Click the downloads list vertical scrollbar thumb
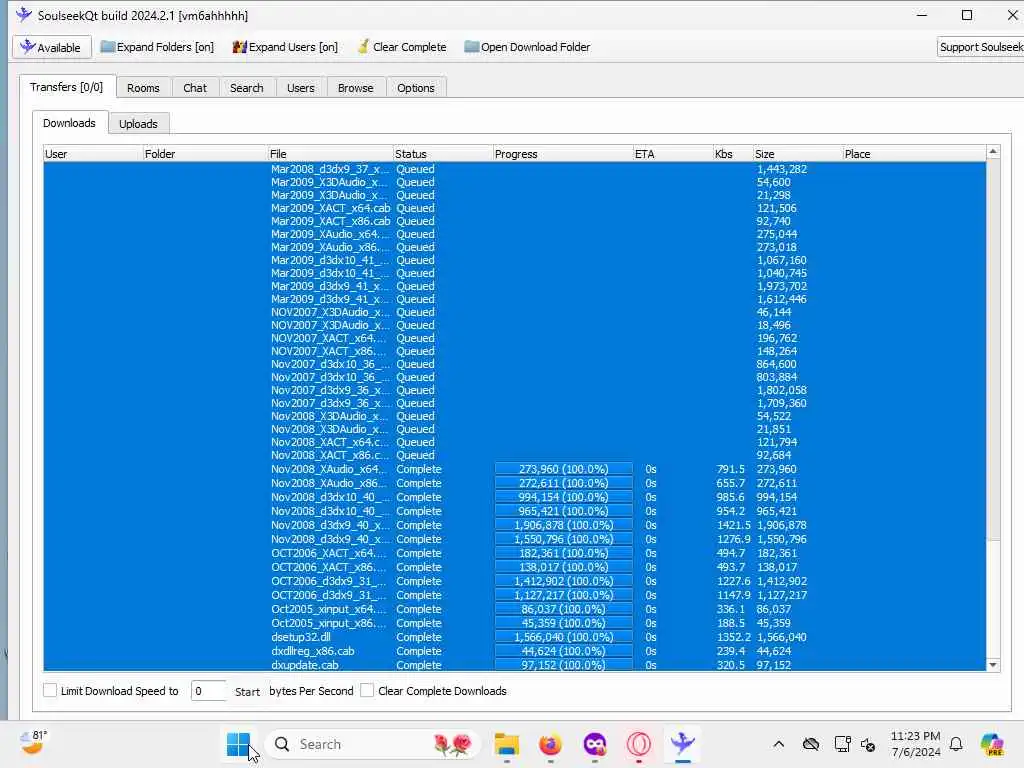The image size is (1024, 768). tap(993, 350)
